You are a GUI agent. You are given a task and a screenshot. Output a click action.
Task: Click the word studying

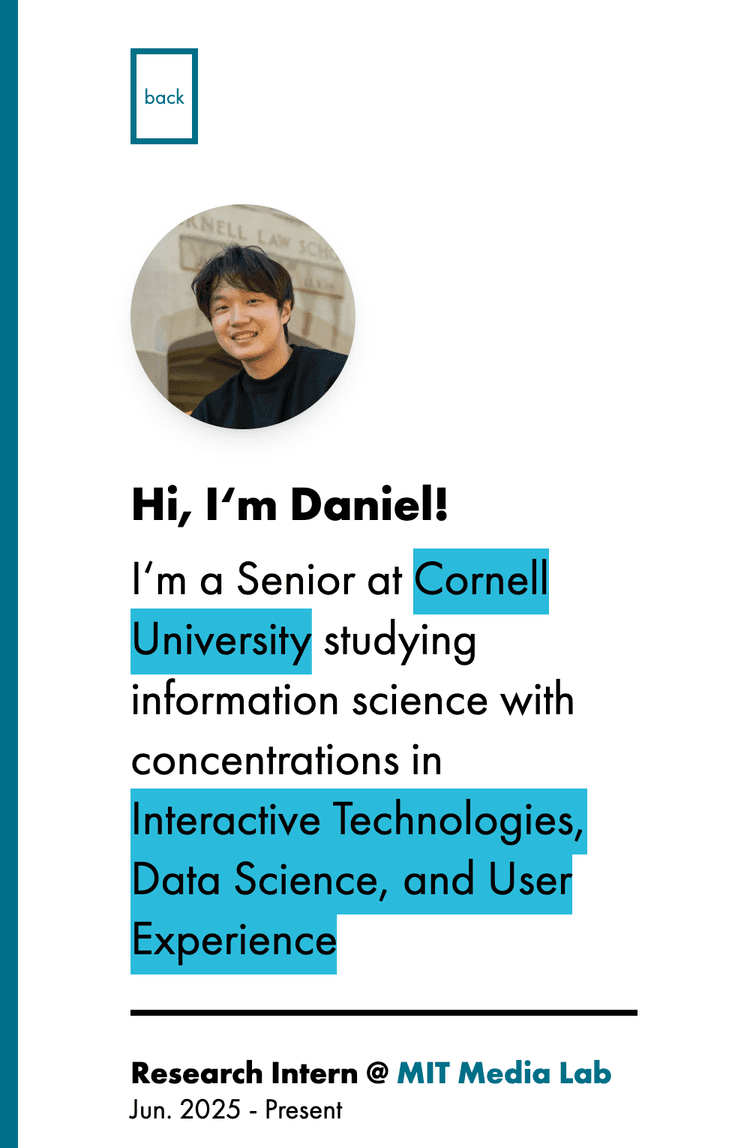(x=400, y=642)
